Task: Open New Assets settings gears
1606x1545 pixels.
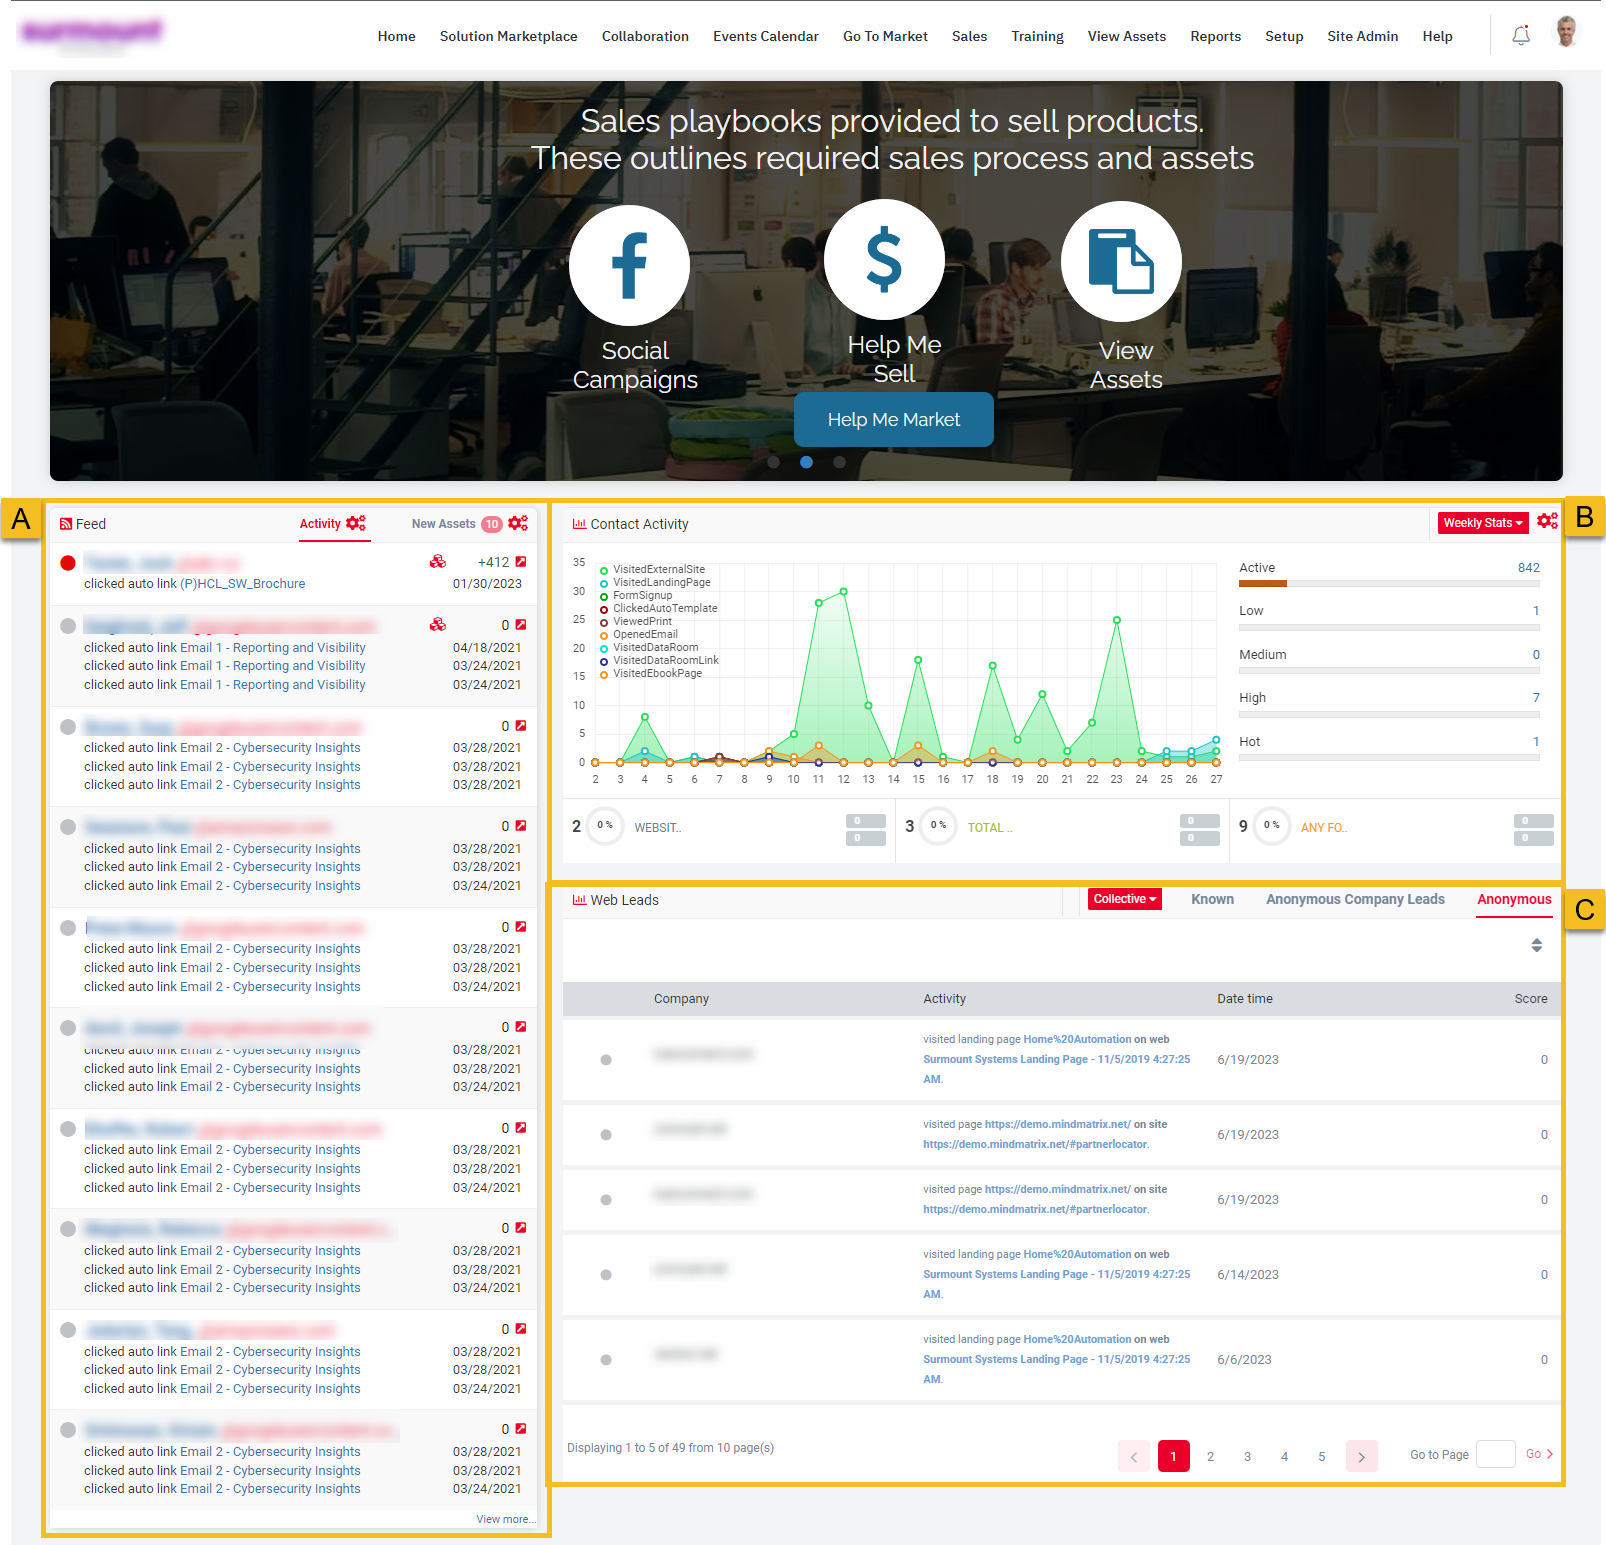Action: point(518,523)
